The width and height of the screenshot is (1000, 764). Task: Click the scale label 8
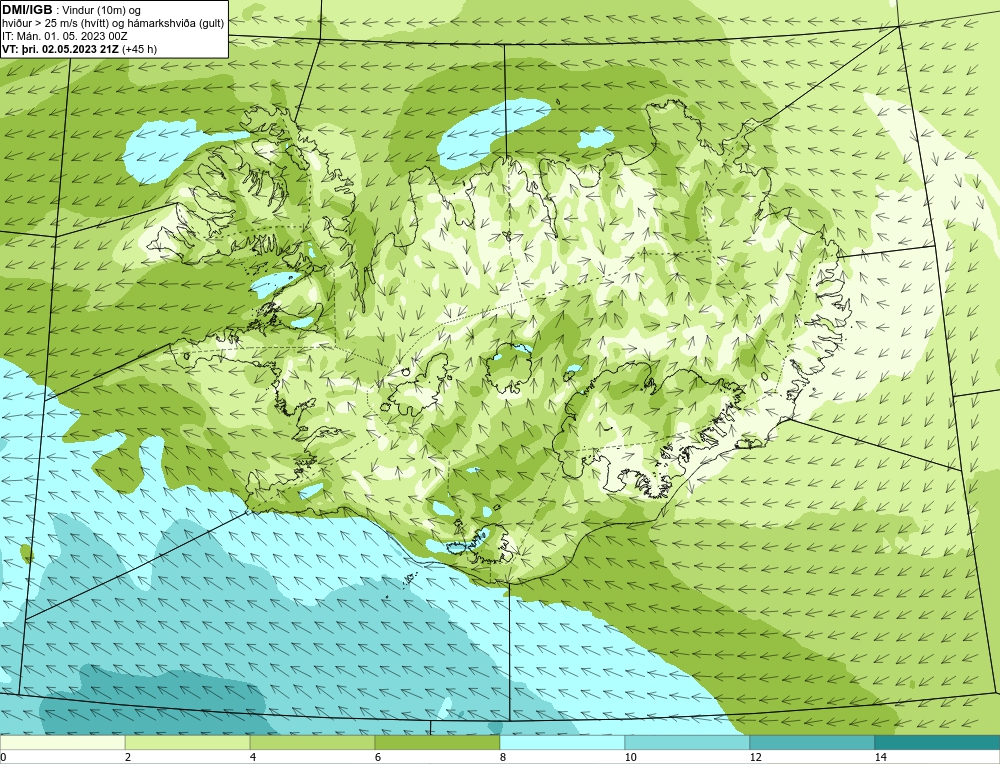503,757
